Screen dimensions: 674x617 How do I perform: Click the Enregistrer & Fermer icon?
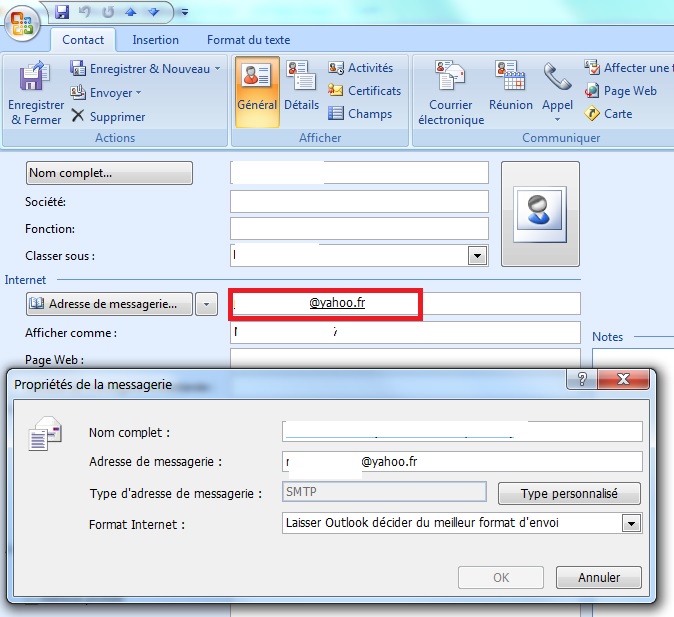pyautogui.click(x=34, y=76)
